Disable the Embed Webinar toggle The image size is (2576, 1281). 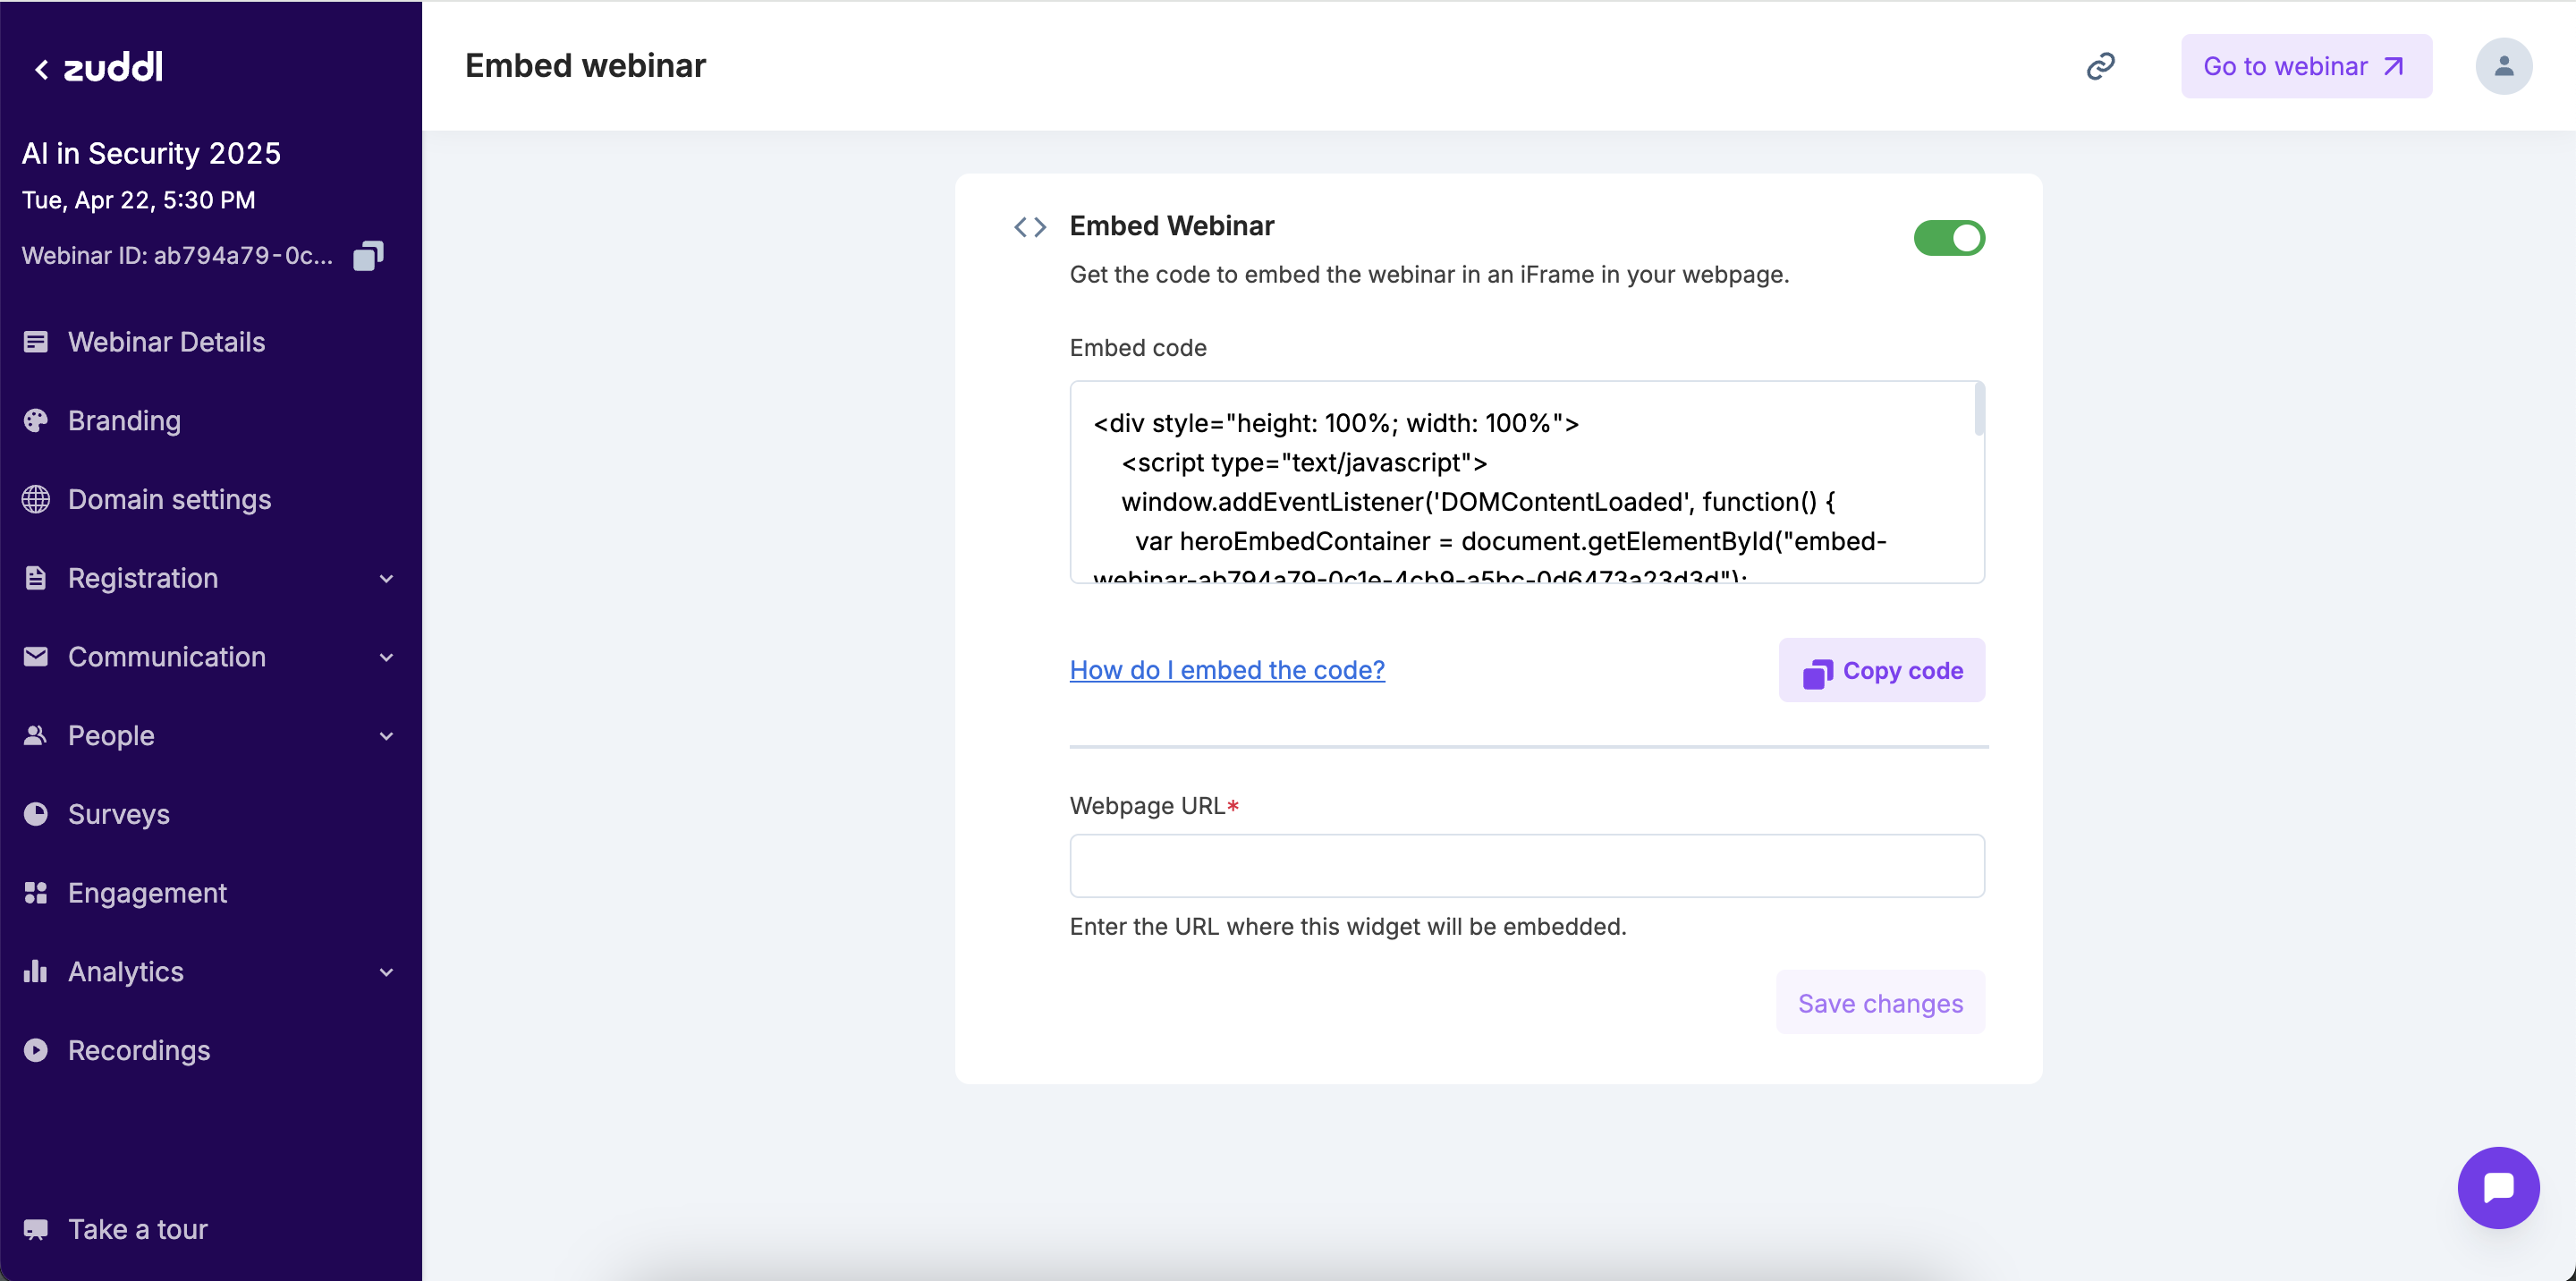coord(1949,238)
